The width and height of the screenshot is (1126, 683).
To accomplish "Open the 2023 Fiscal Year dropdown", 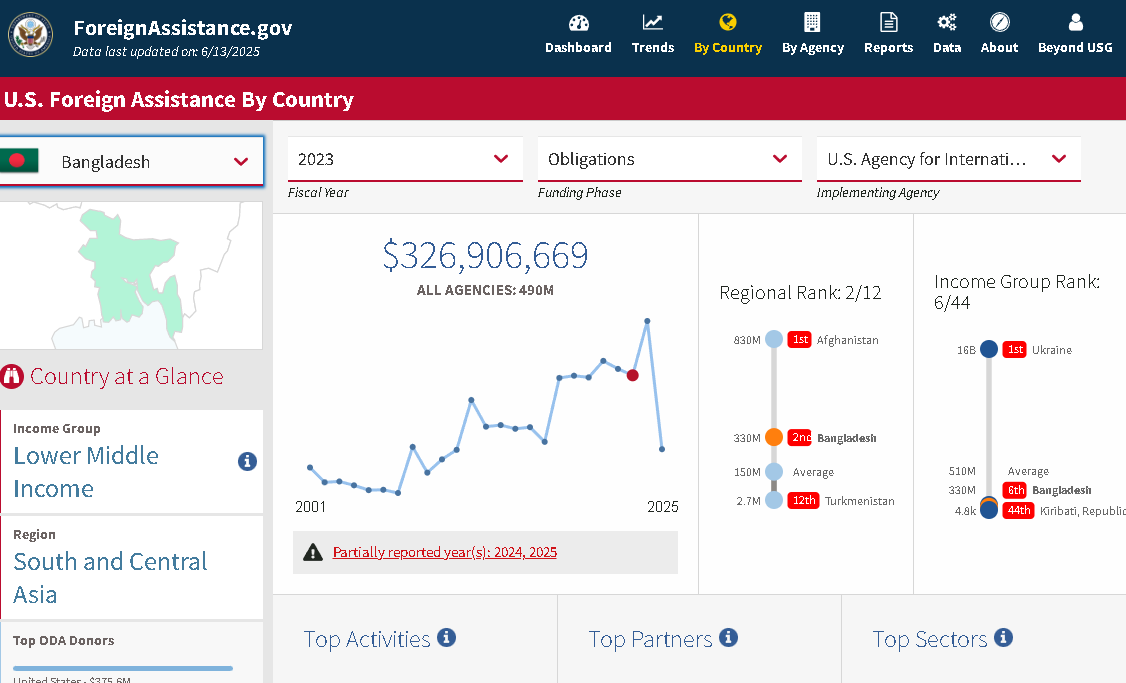I will 405,159.
